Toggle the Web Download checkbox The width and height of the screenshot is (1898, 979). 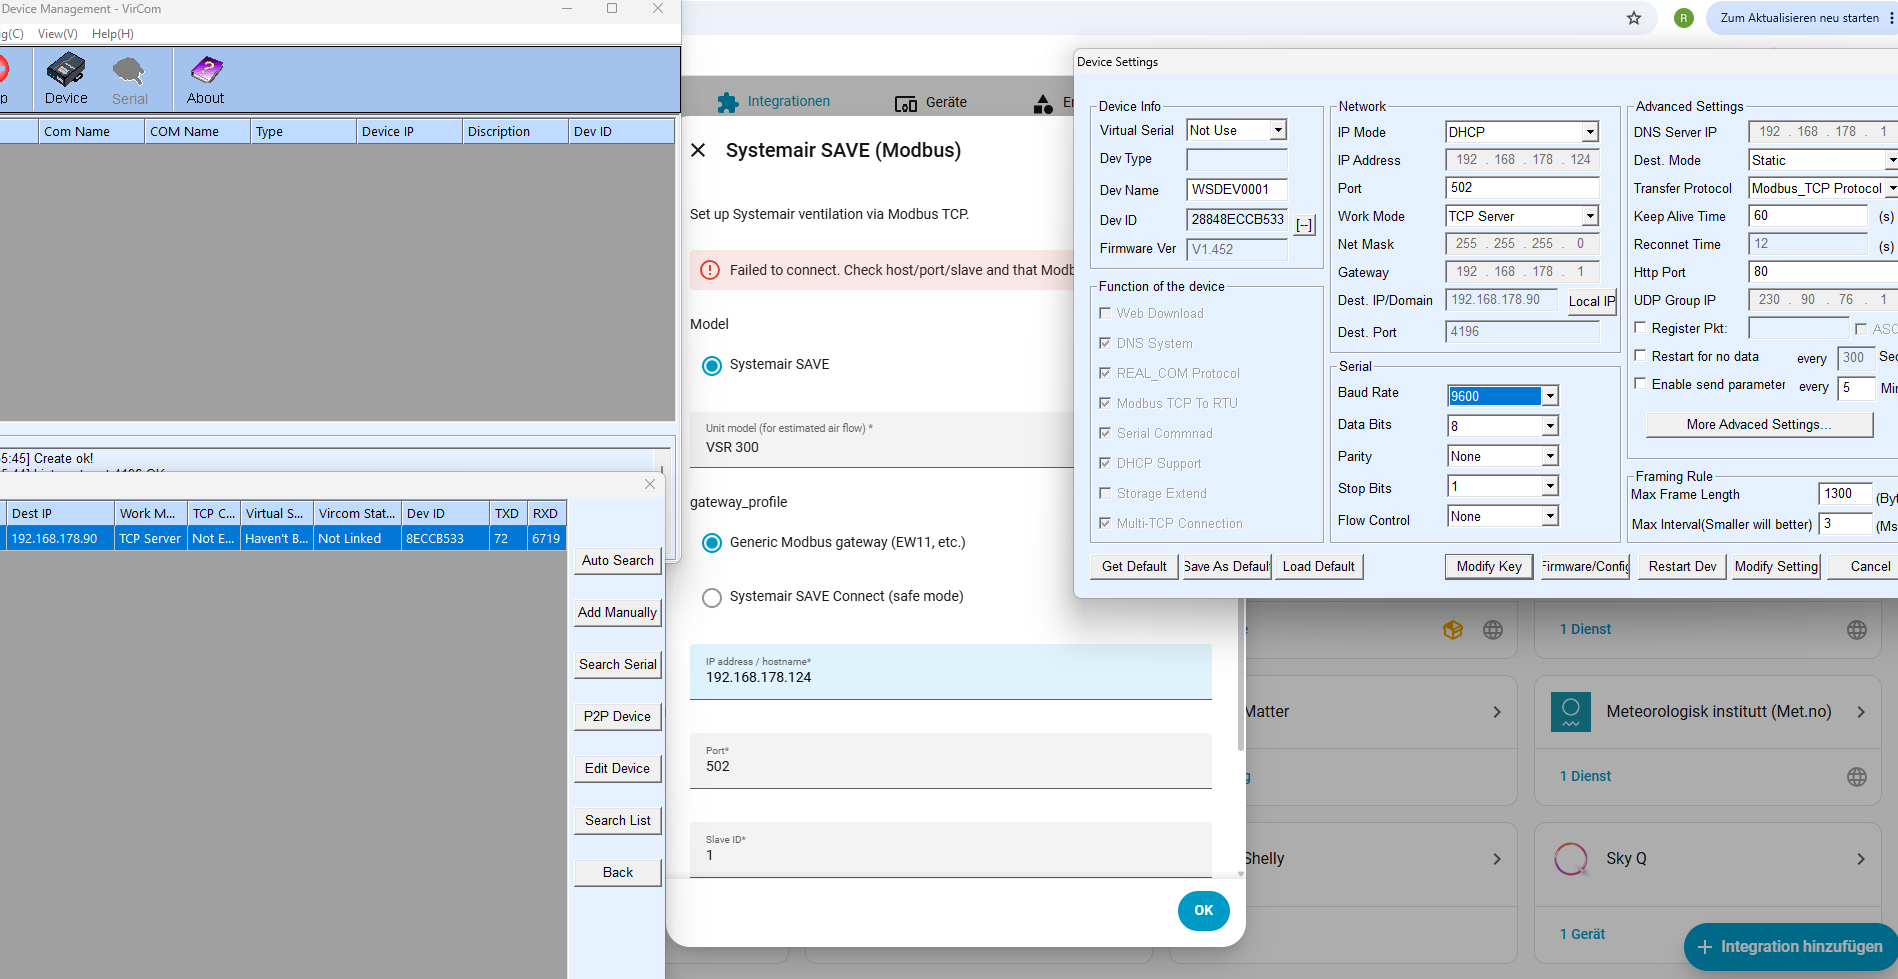pos(1105,313)
